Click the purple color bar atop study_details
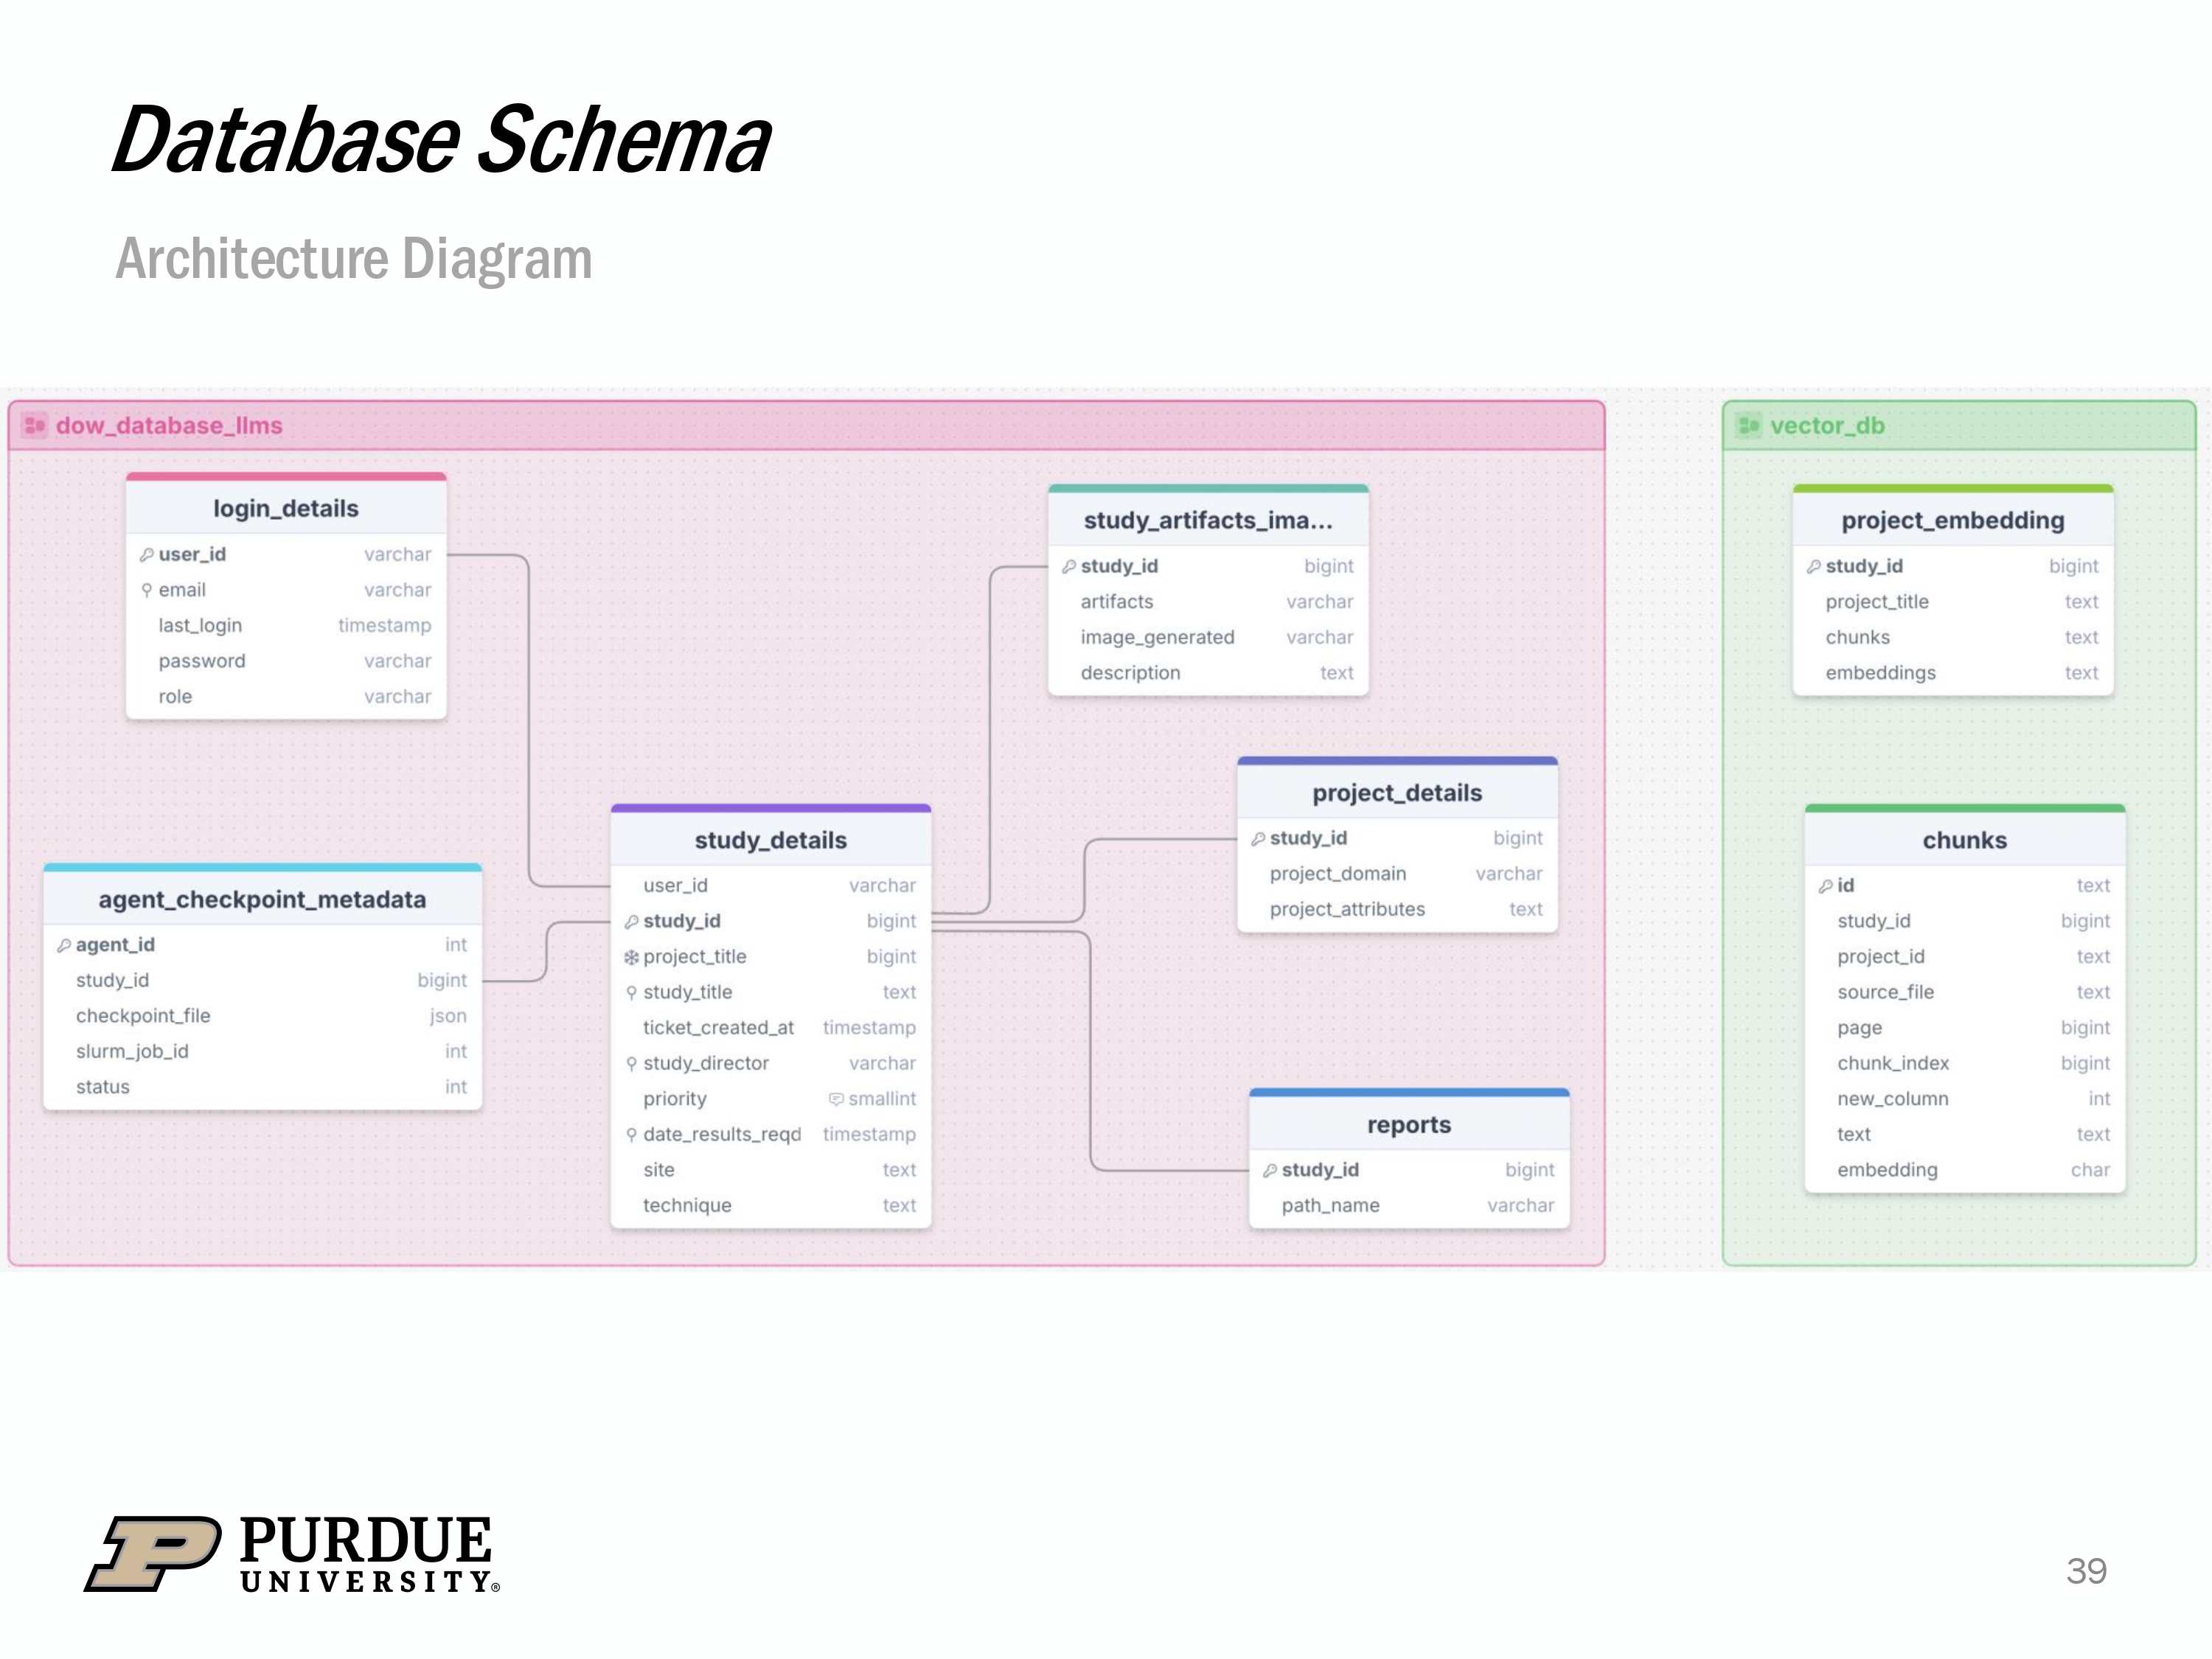Viewport: 2212px width, 1659px height. point(770,808)
